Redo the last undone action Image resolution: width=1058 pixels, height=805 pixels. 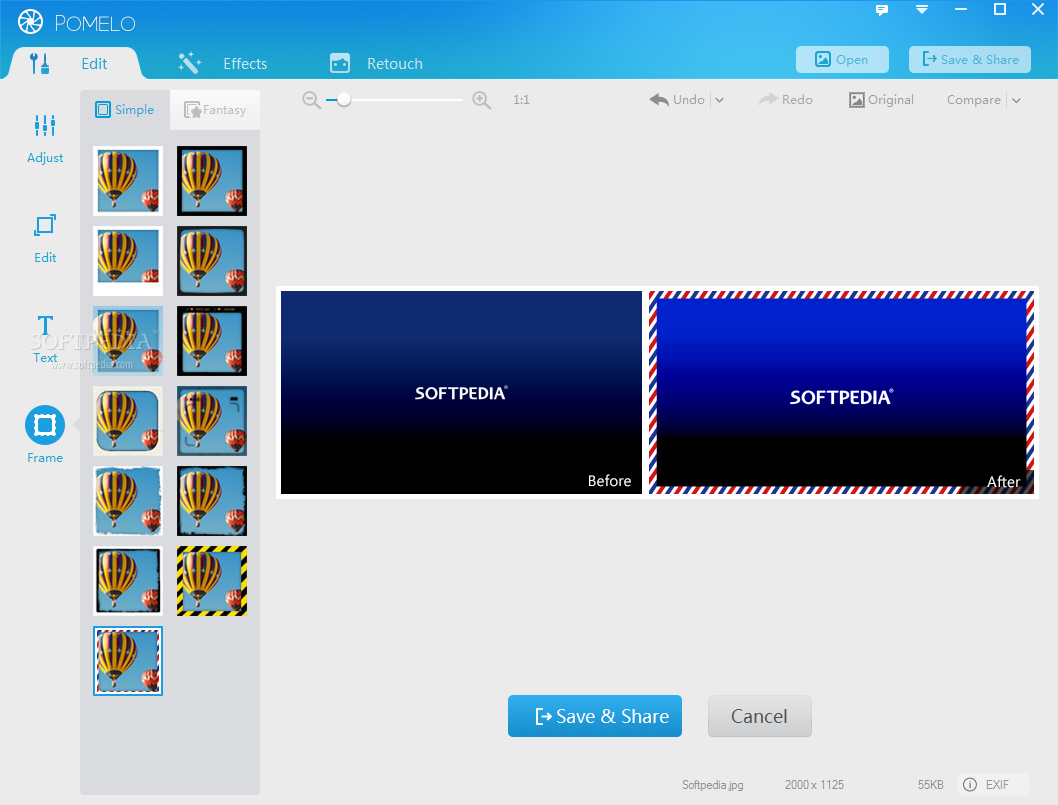click(785, 100)
